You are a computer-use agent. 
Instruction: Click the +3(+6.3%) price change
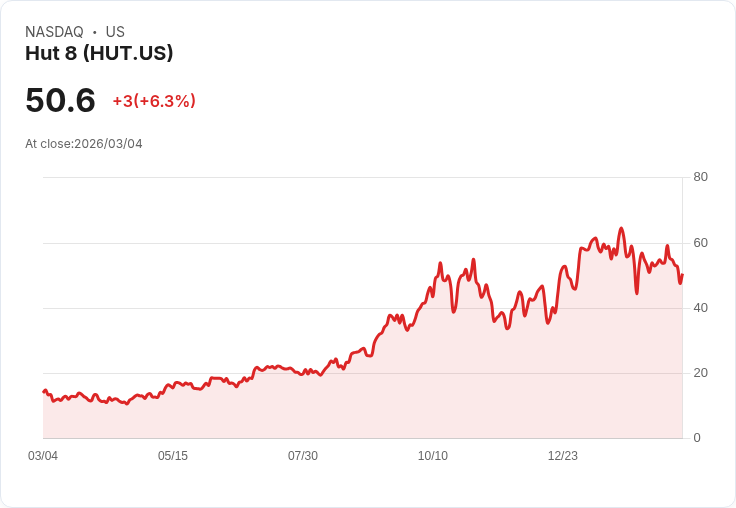coord(154,101)
